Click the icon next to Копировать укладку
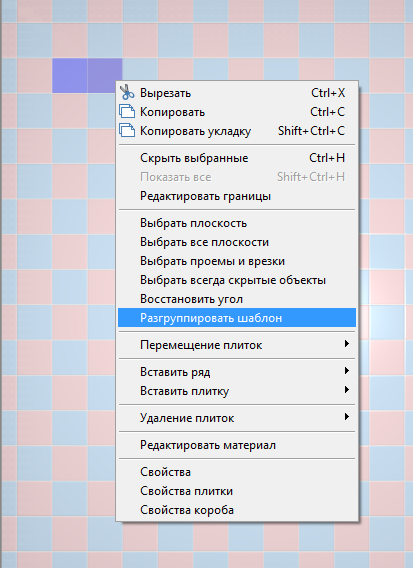The width and height of the screenshot is (413, 568). tap(127, 130)
